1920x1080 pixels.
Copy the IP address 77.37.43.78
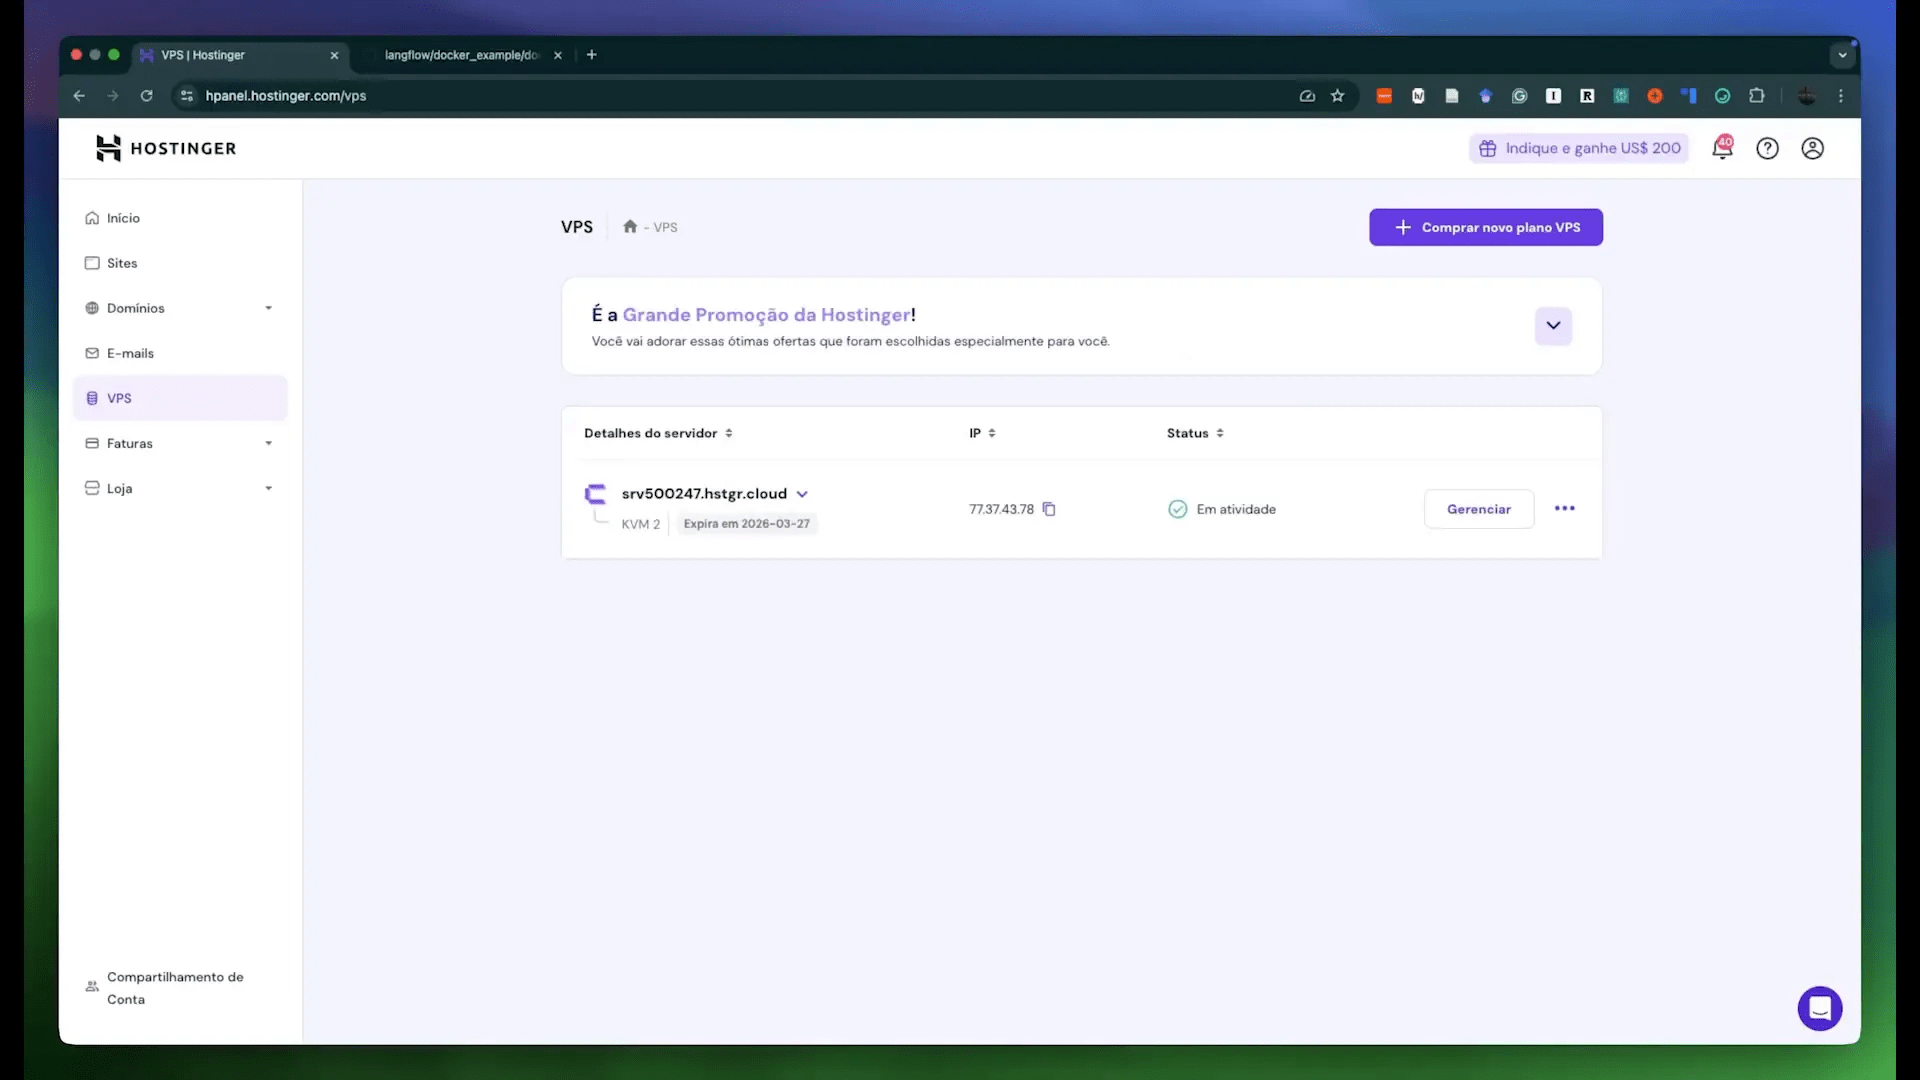click(1049, 509)
